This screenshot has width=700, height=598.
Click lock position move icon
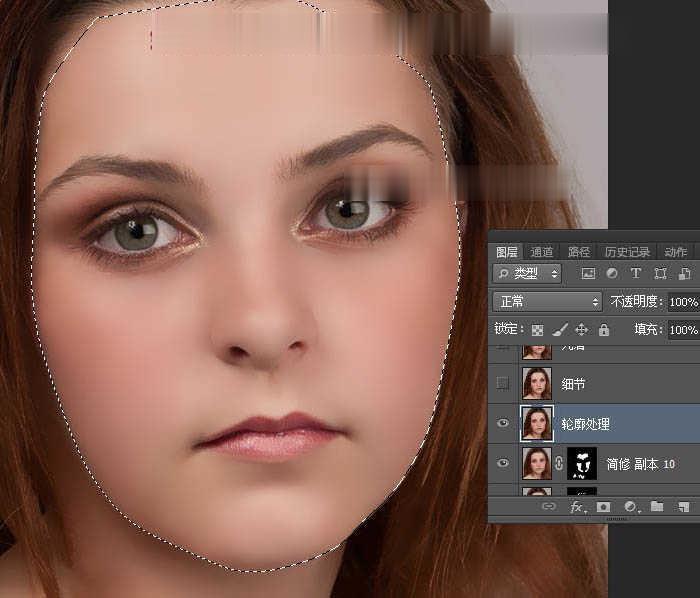coord(581,330)
